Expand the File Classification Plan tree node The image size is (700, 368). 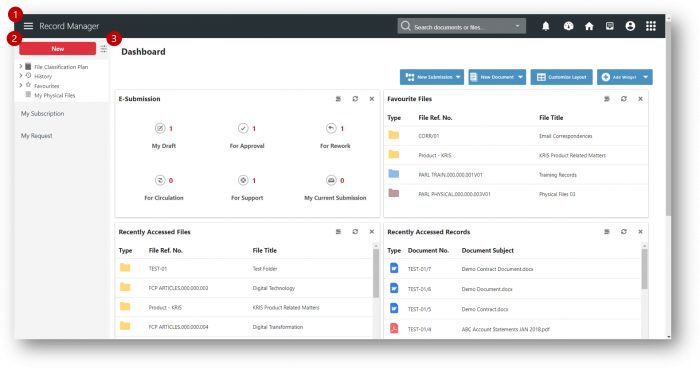[21, 66]
